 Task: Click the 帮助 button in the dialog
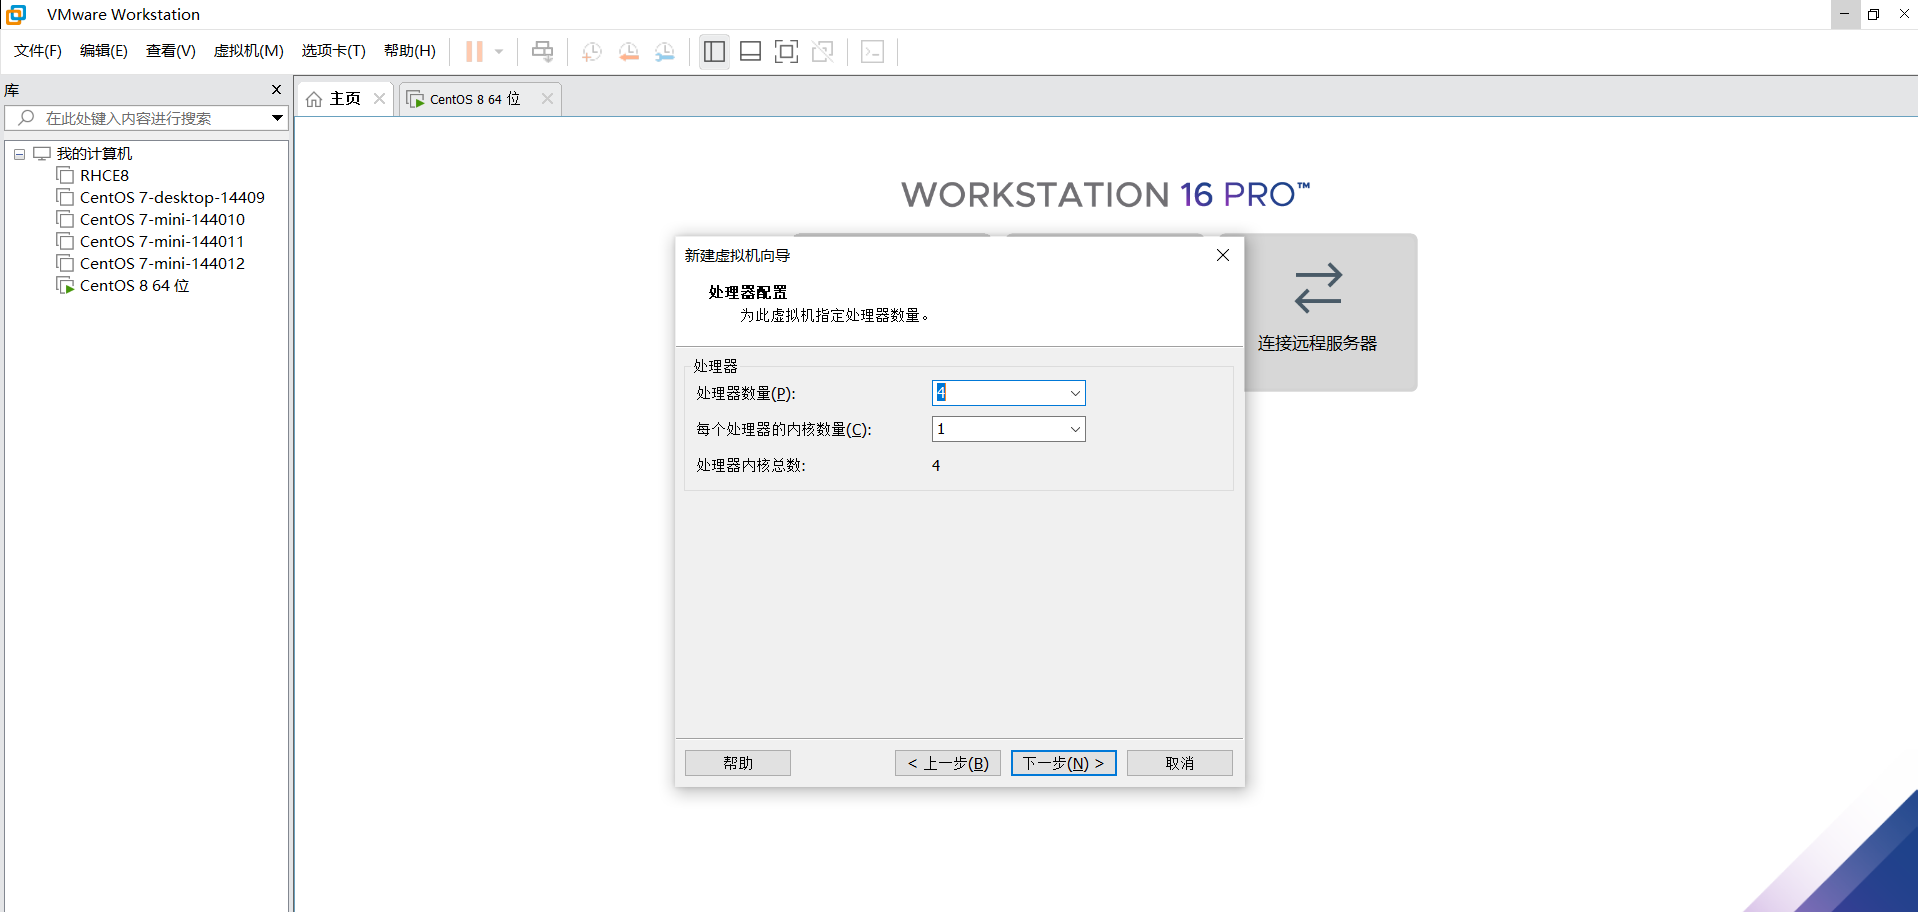pyautogui.click(x=737, y=762)
